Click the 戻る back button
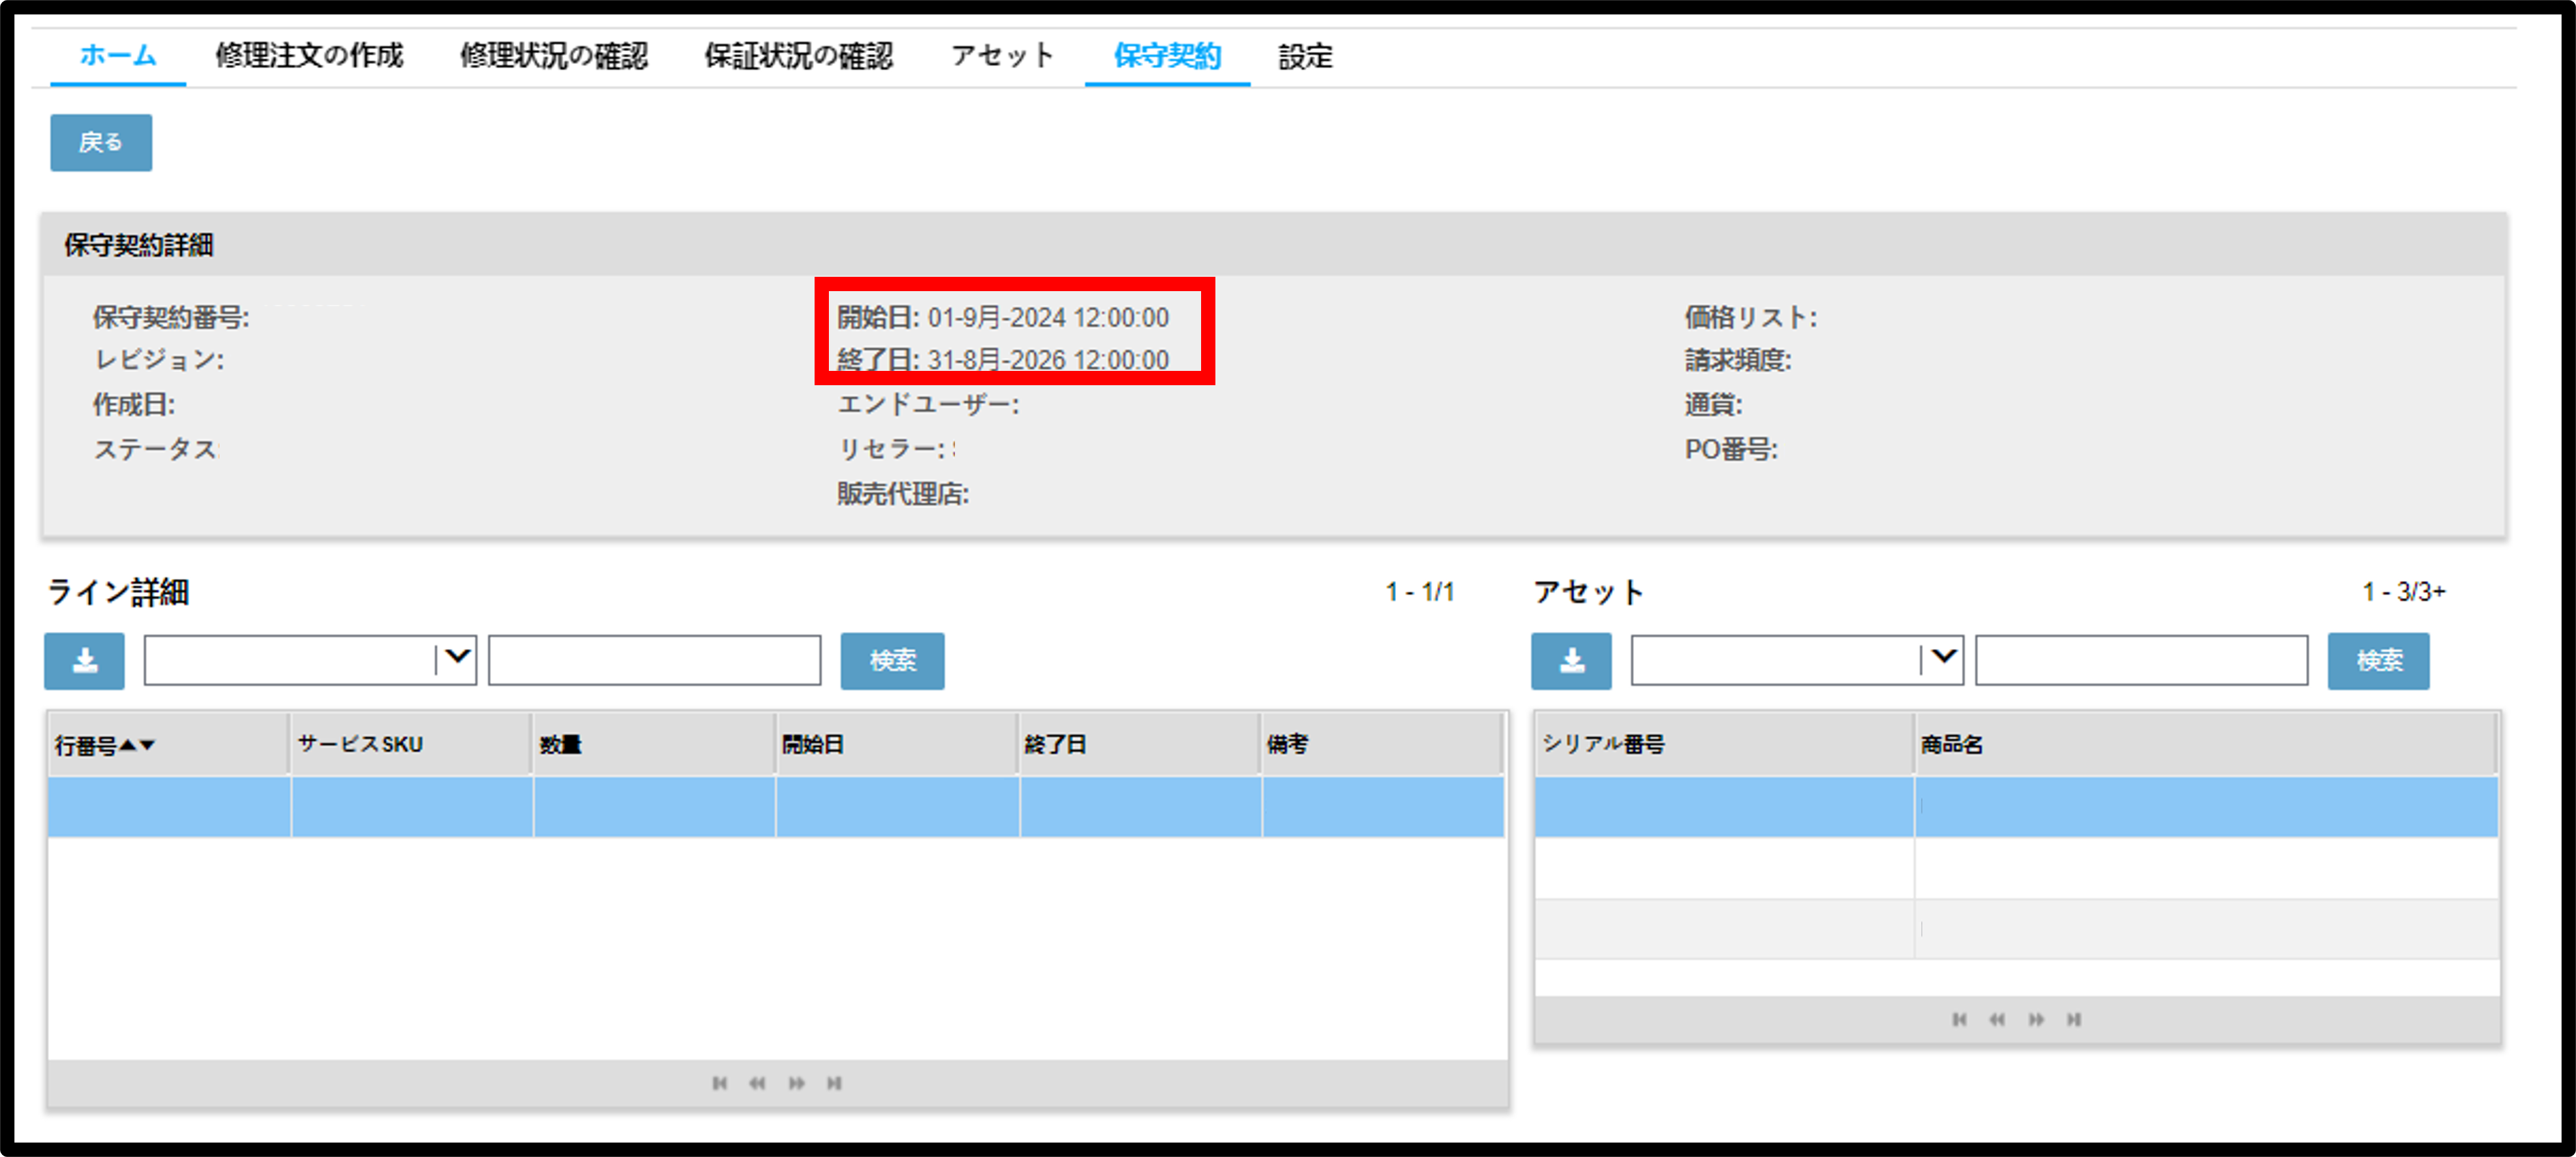This screenshot has width=2576, height=1157. click(101, 142)
